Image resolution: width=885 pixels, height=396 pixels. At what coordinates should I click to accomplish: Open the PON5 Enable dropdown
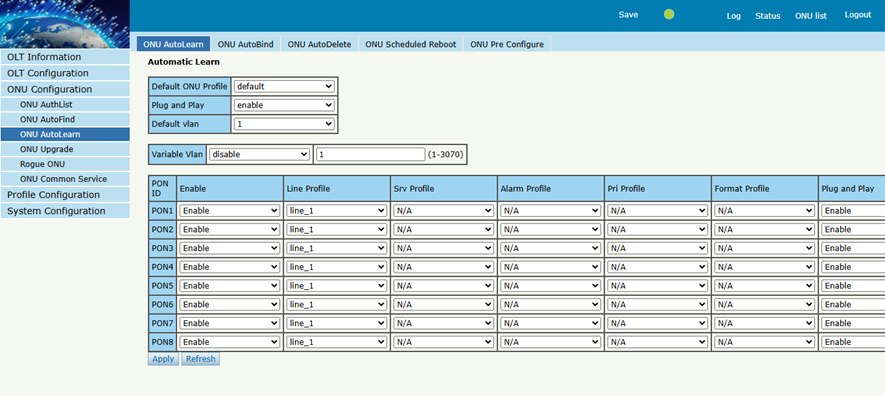pyautogui.click(x=230, y=285)
